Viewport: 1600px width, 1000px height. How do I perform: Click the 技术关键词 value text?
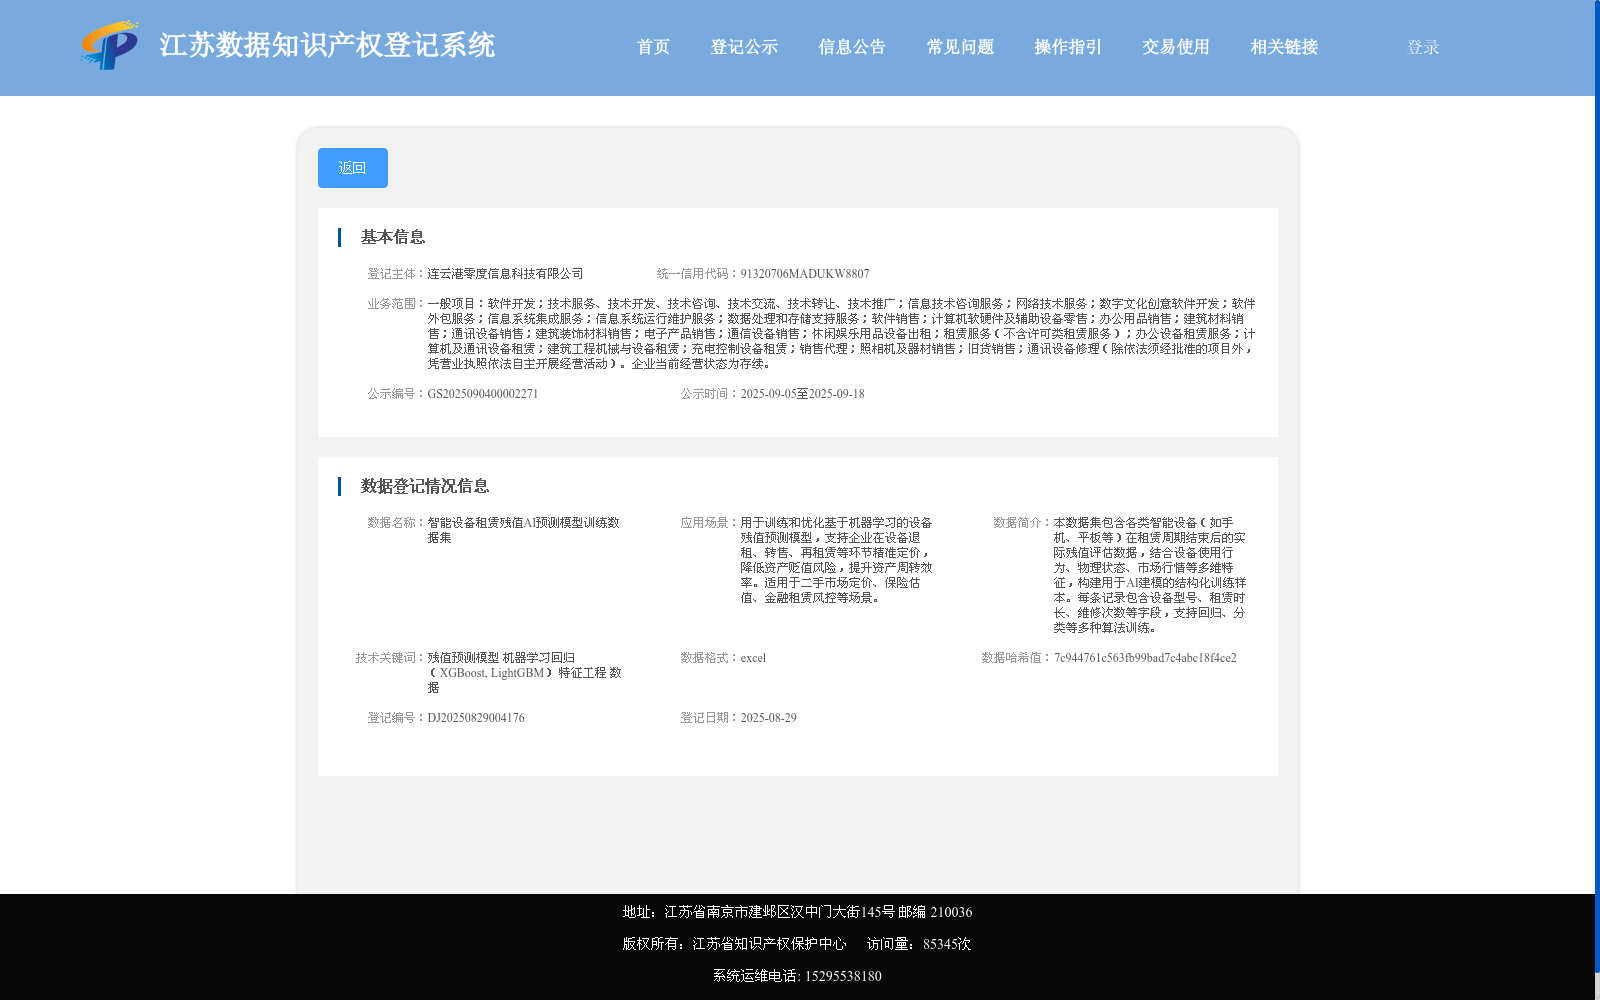click(x=525, y=673)
